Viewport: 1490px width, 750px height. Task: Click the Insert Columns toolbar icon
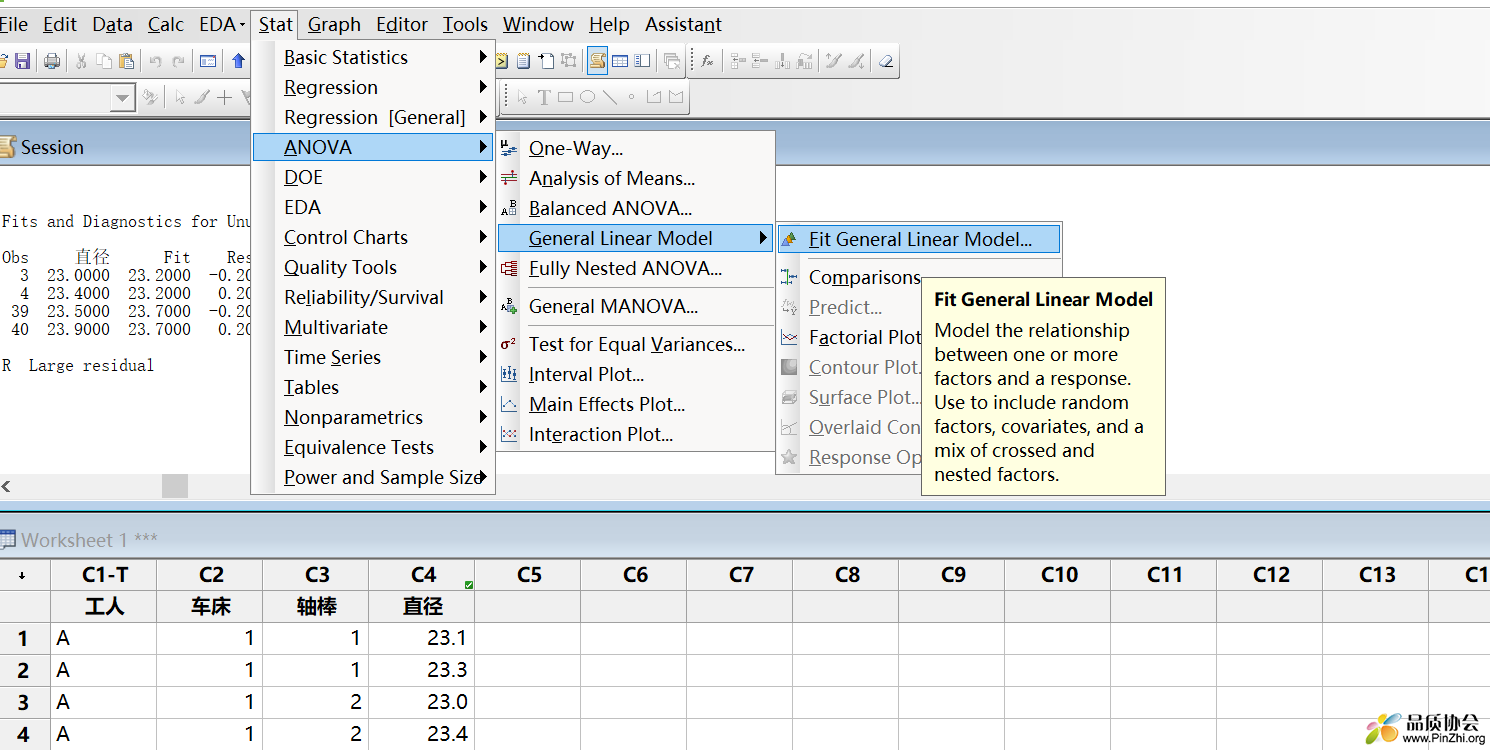(782, 61)
